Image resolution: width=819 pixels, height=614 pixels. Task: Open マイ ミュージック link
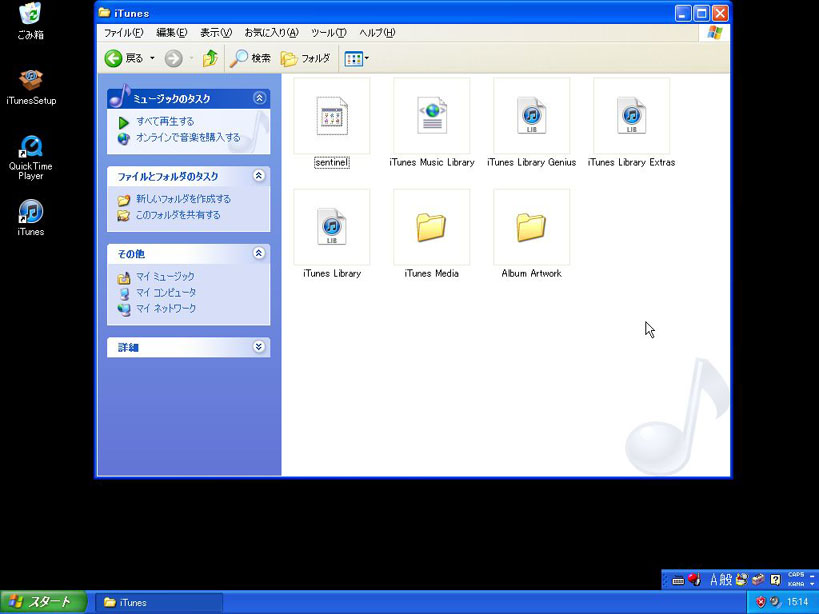(x=165, y=277)
